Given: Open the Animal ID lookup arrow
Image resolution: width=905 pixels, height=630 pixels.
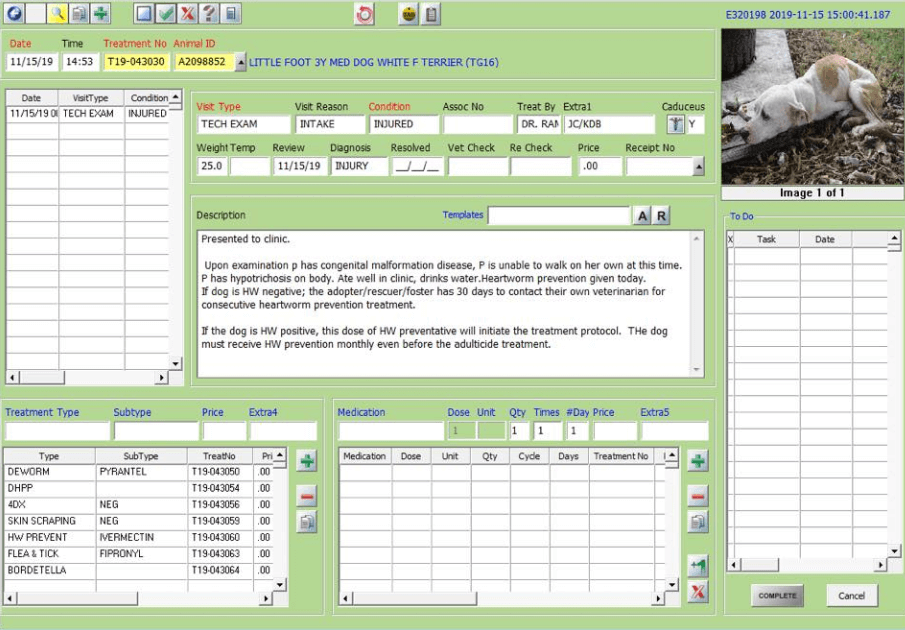Looking at the screenshot, I should [241, 62].
